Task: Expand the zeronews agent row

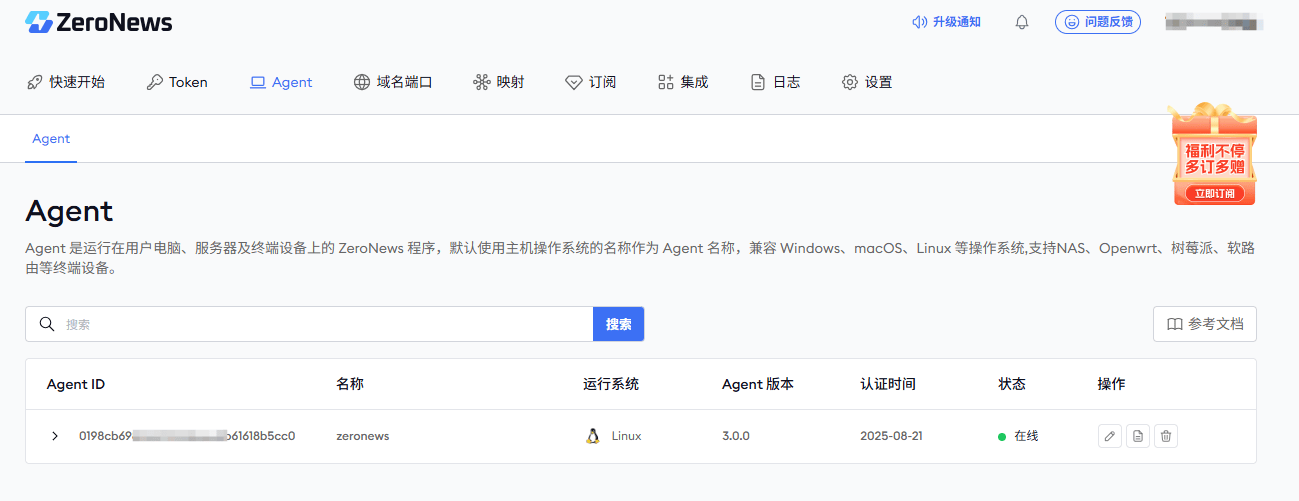Action: (x=55, y=436)
